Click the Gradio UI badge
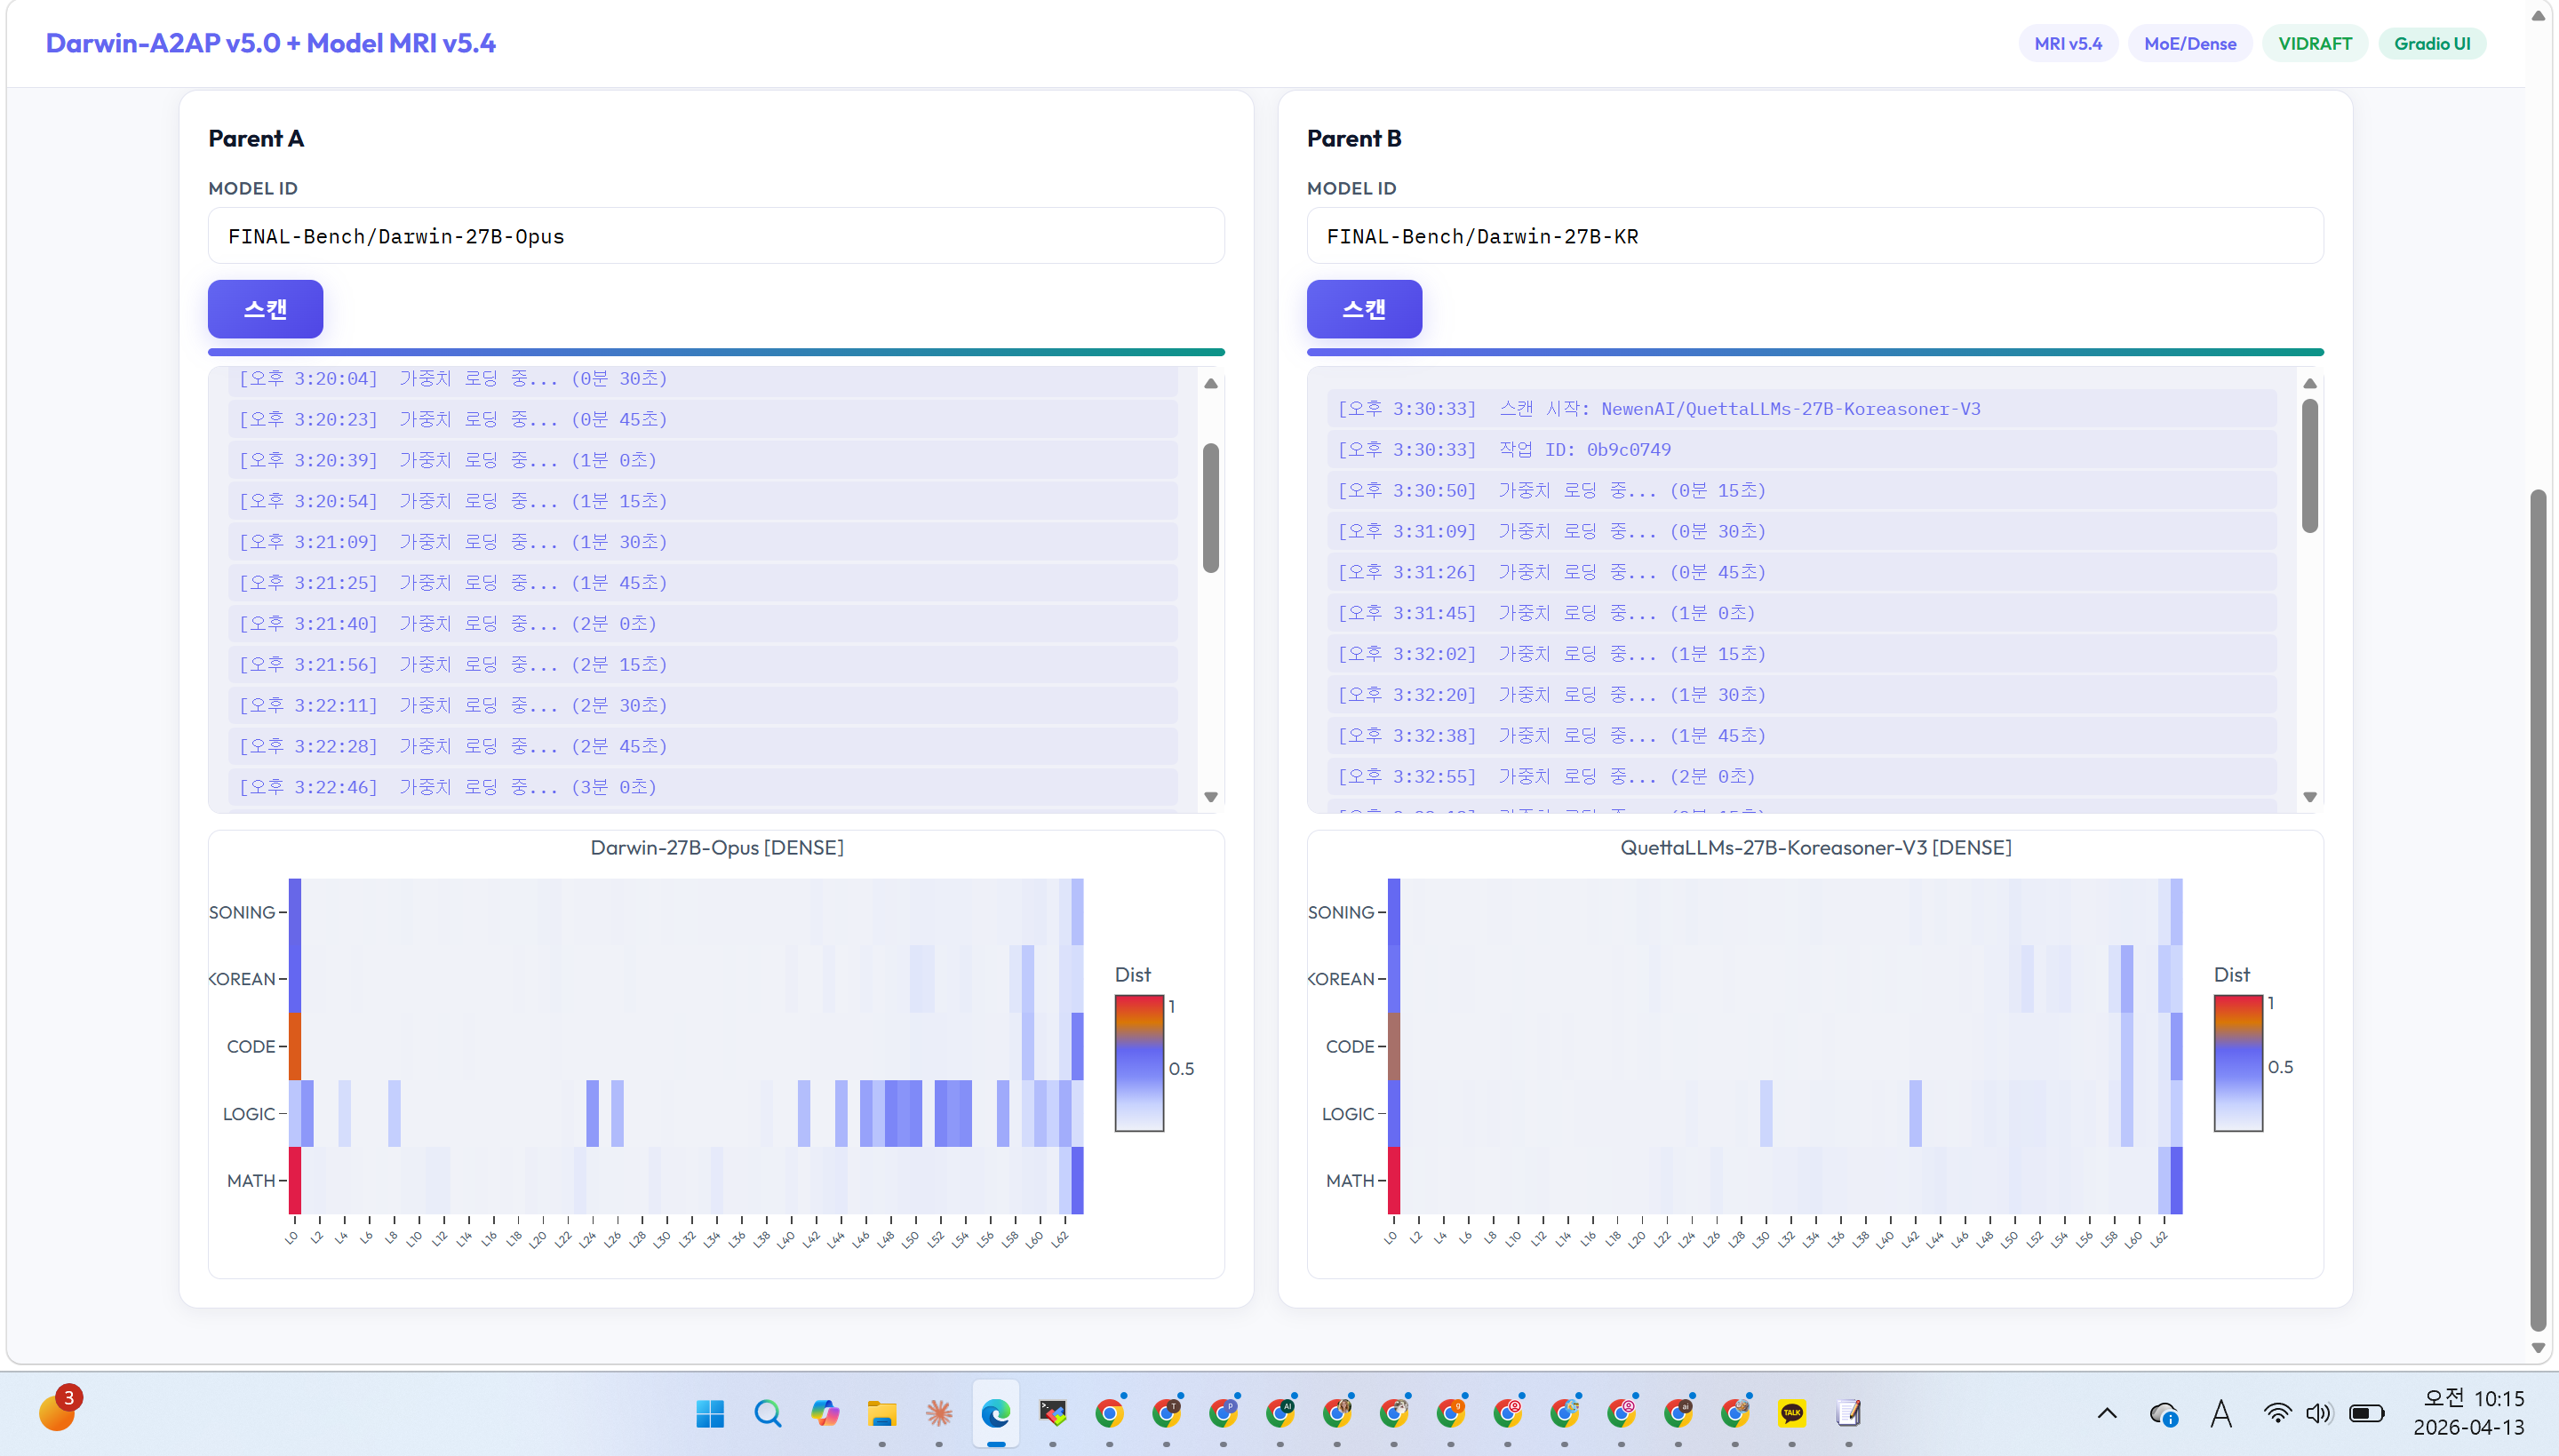This screenshot has width=2559, height=1456. click(2432, 44)
